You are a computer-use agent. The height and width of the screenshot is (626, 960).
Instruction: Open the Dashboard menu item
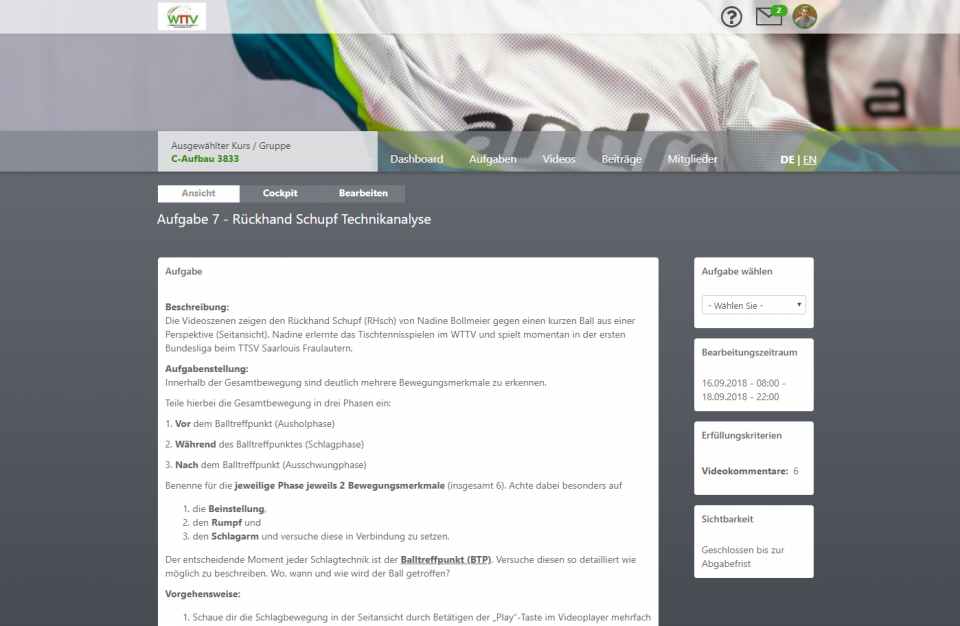tap(416, 159)
